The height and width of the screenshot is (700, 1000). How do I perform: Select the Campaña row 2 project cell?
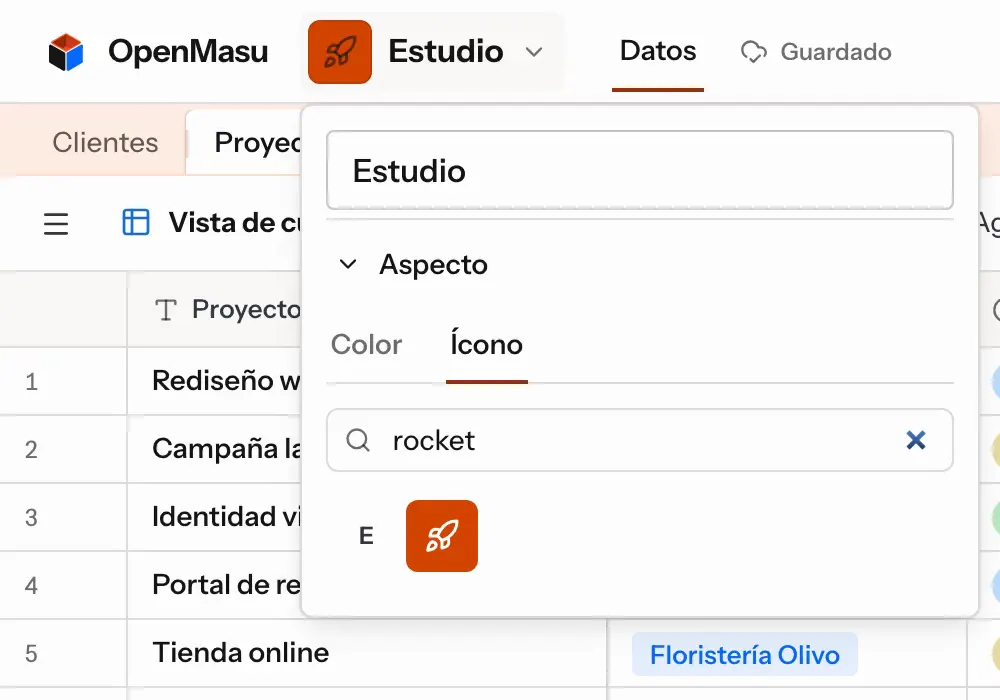[214, 449]
